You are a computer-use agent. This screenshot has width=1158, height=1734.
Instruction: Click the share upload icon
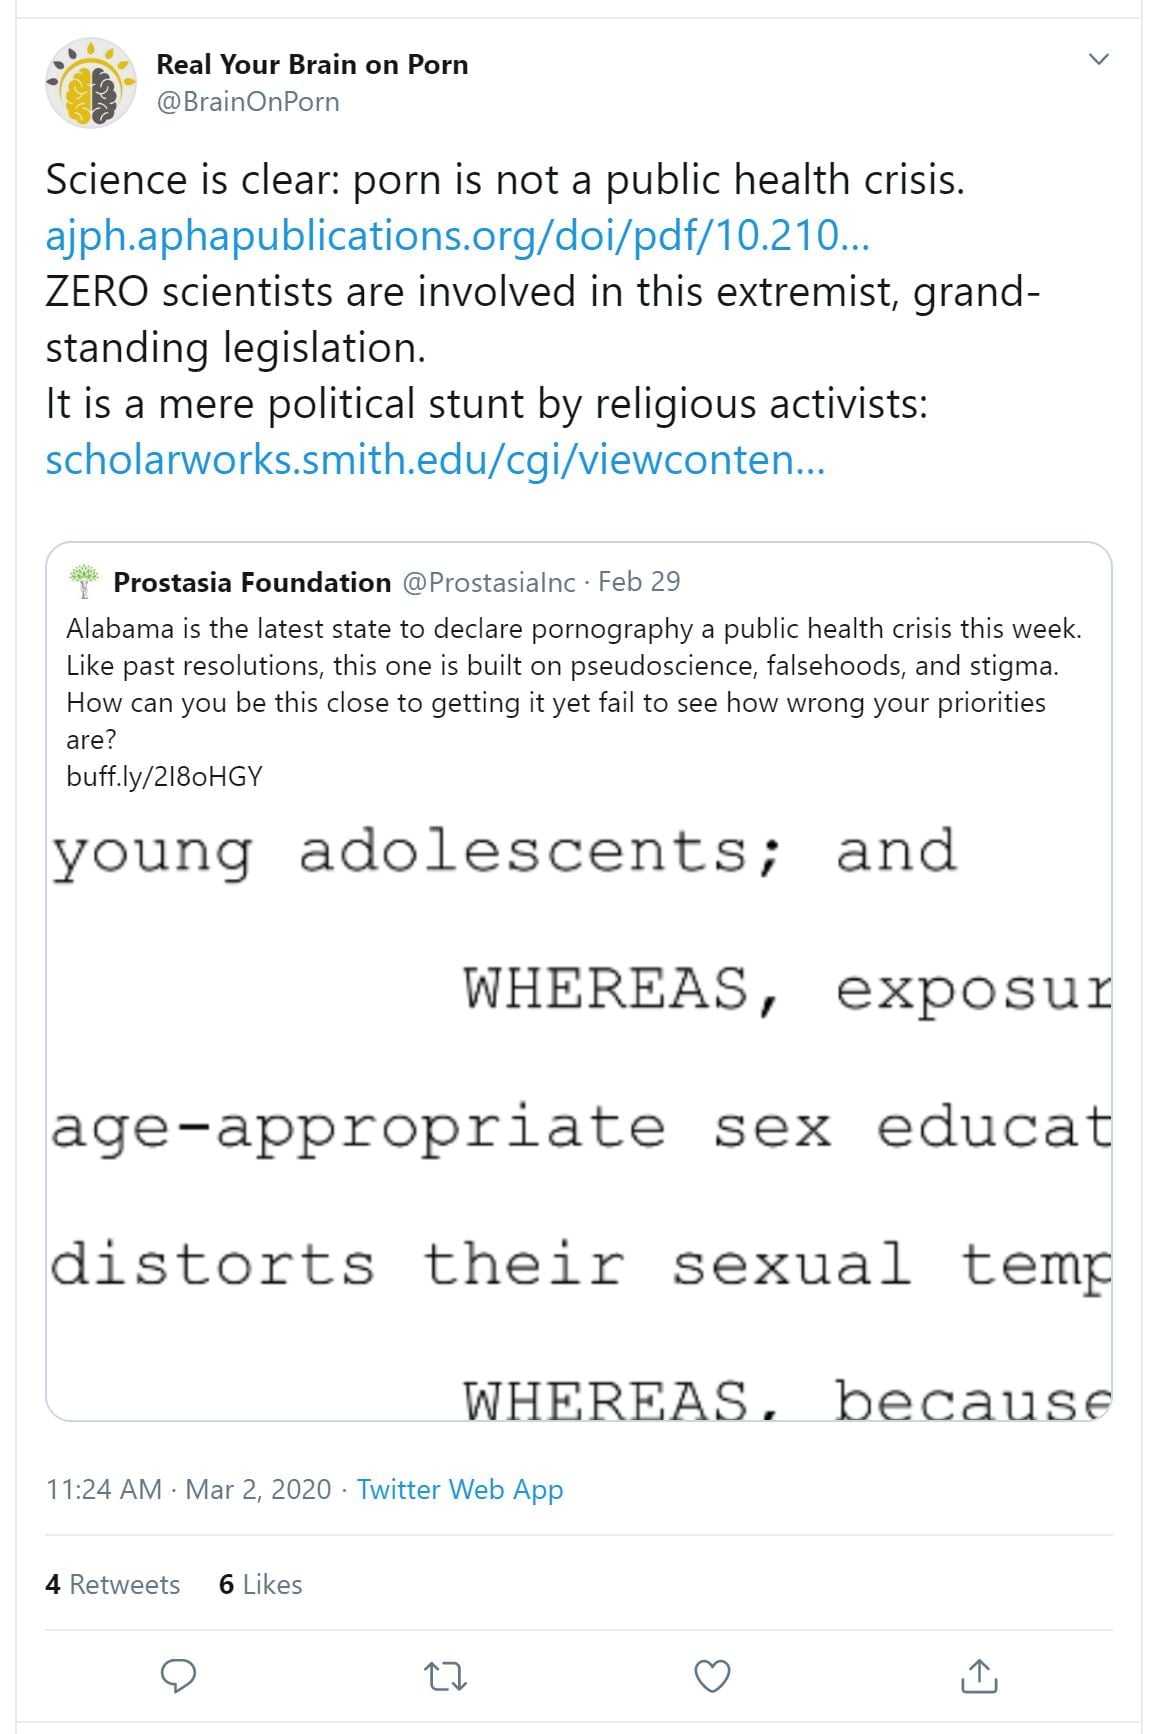coord(979,1675)
